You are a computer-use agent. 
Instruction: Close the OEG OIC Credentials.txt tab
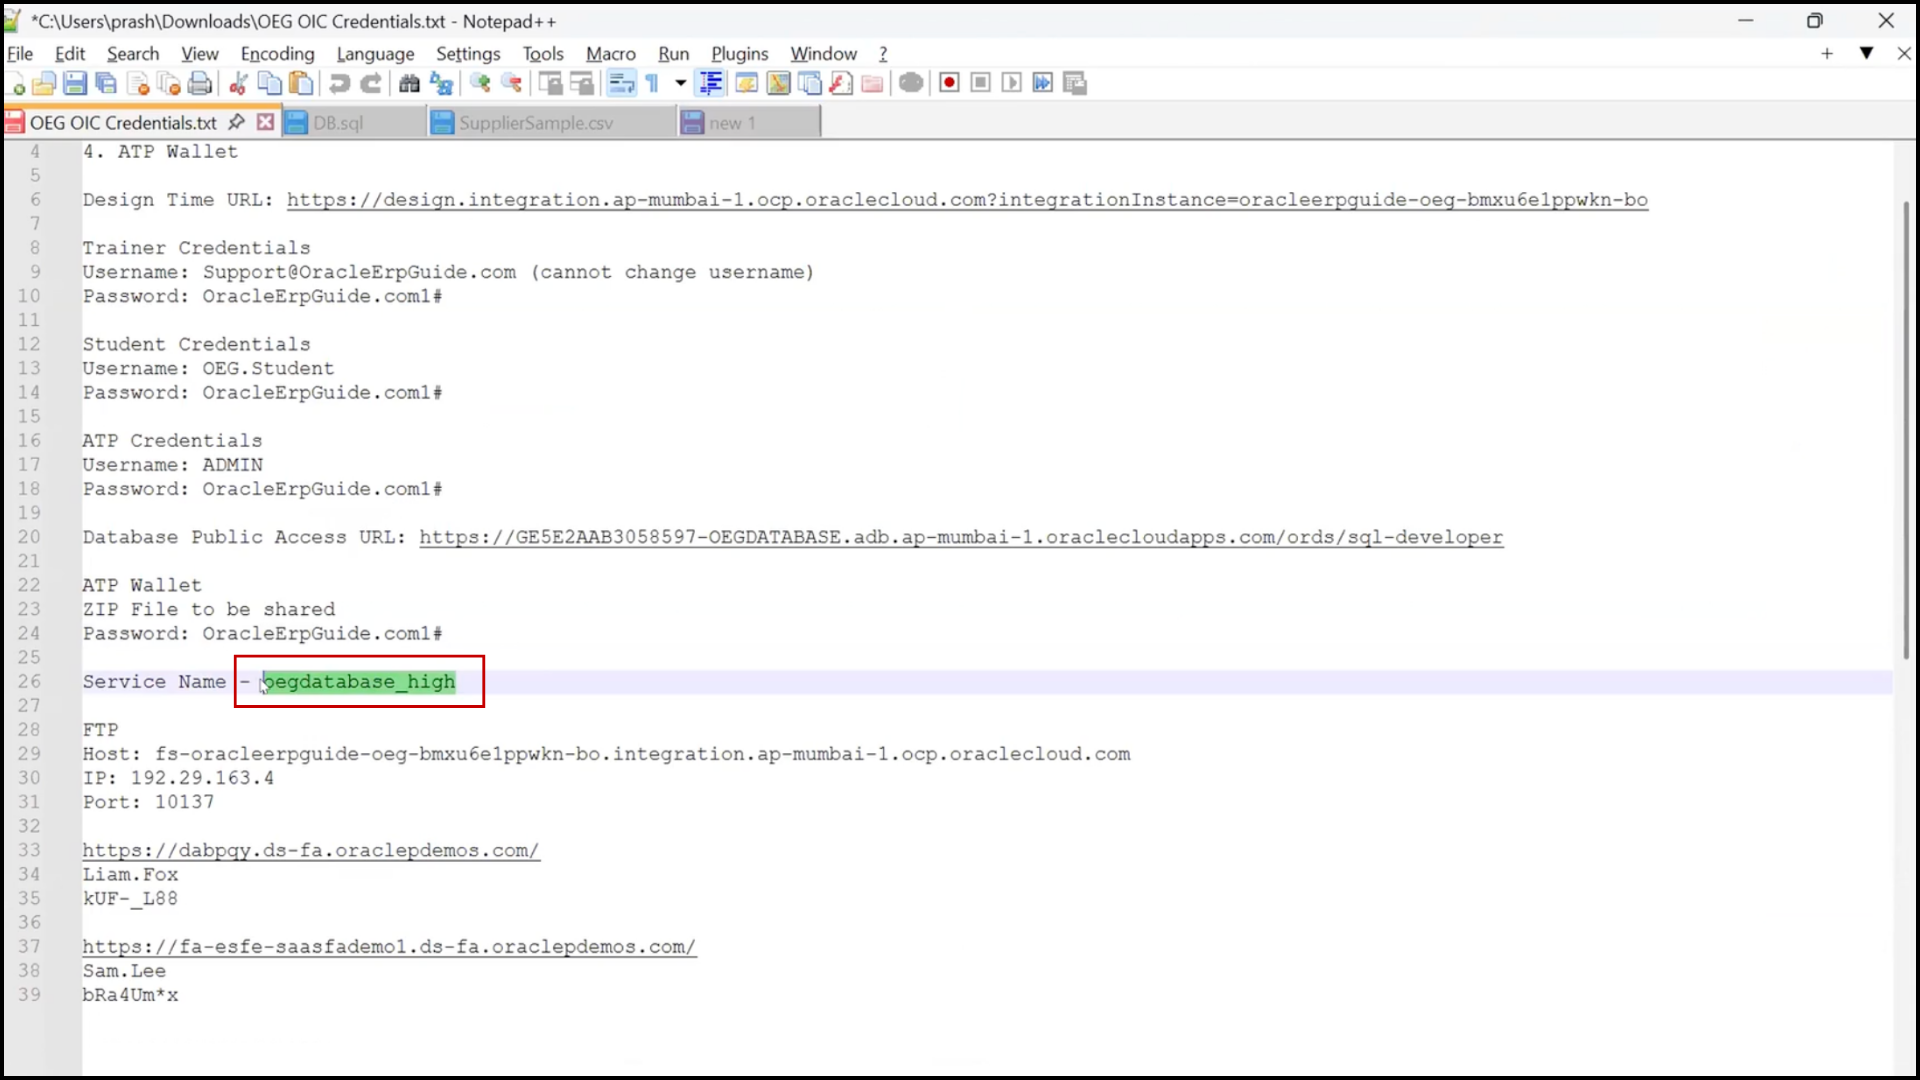click(x=265, y=122)
